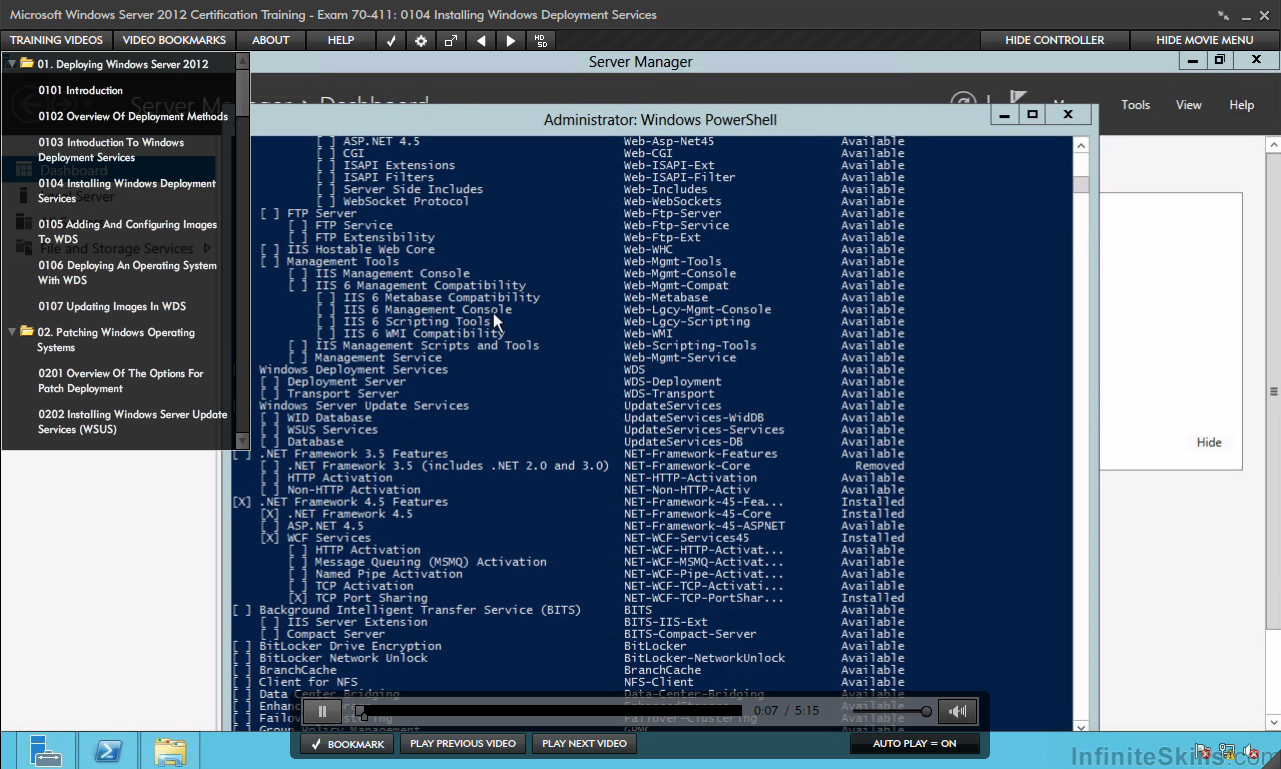Click 'Removed' status for NET-Framework-Core

point(880,465)
